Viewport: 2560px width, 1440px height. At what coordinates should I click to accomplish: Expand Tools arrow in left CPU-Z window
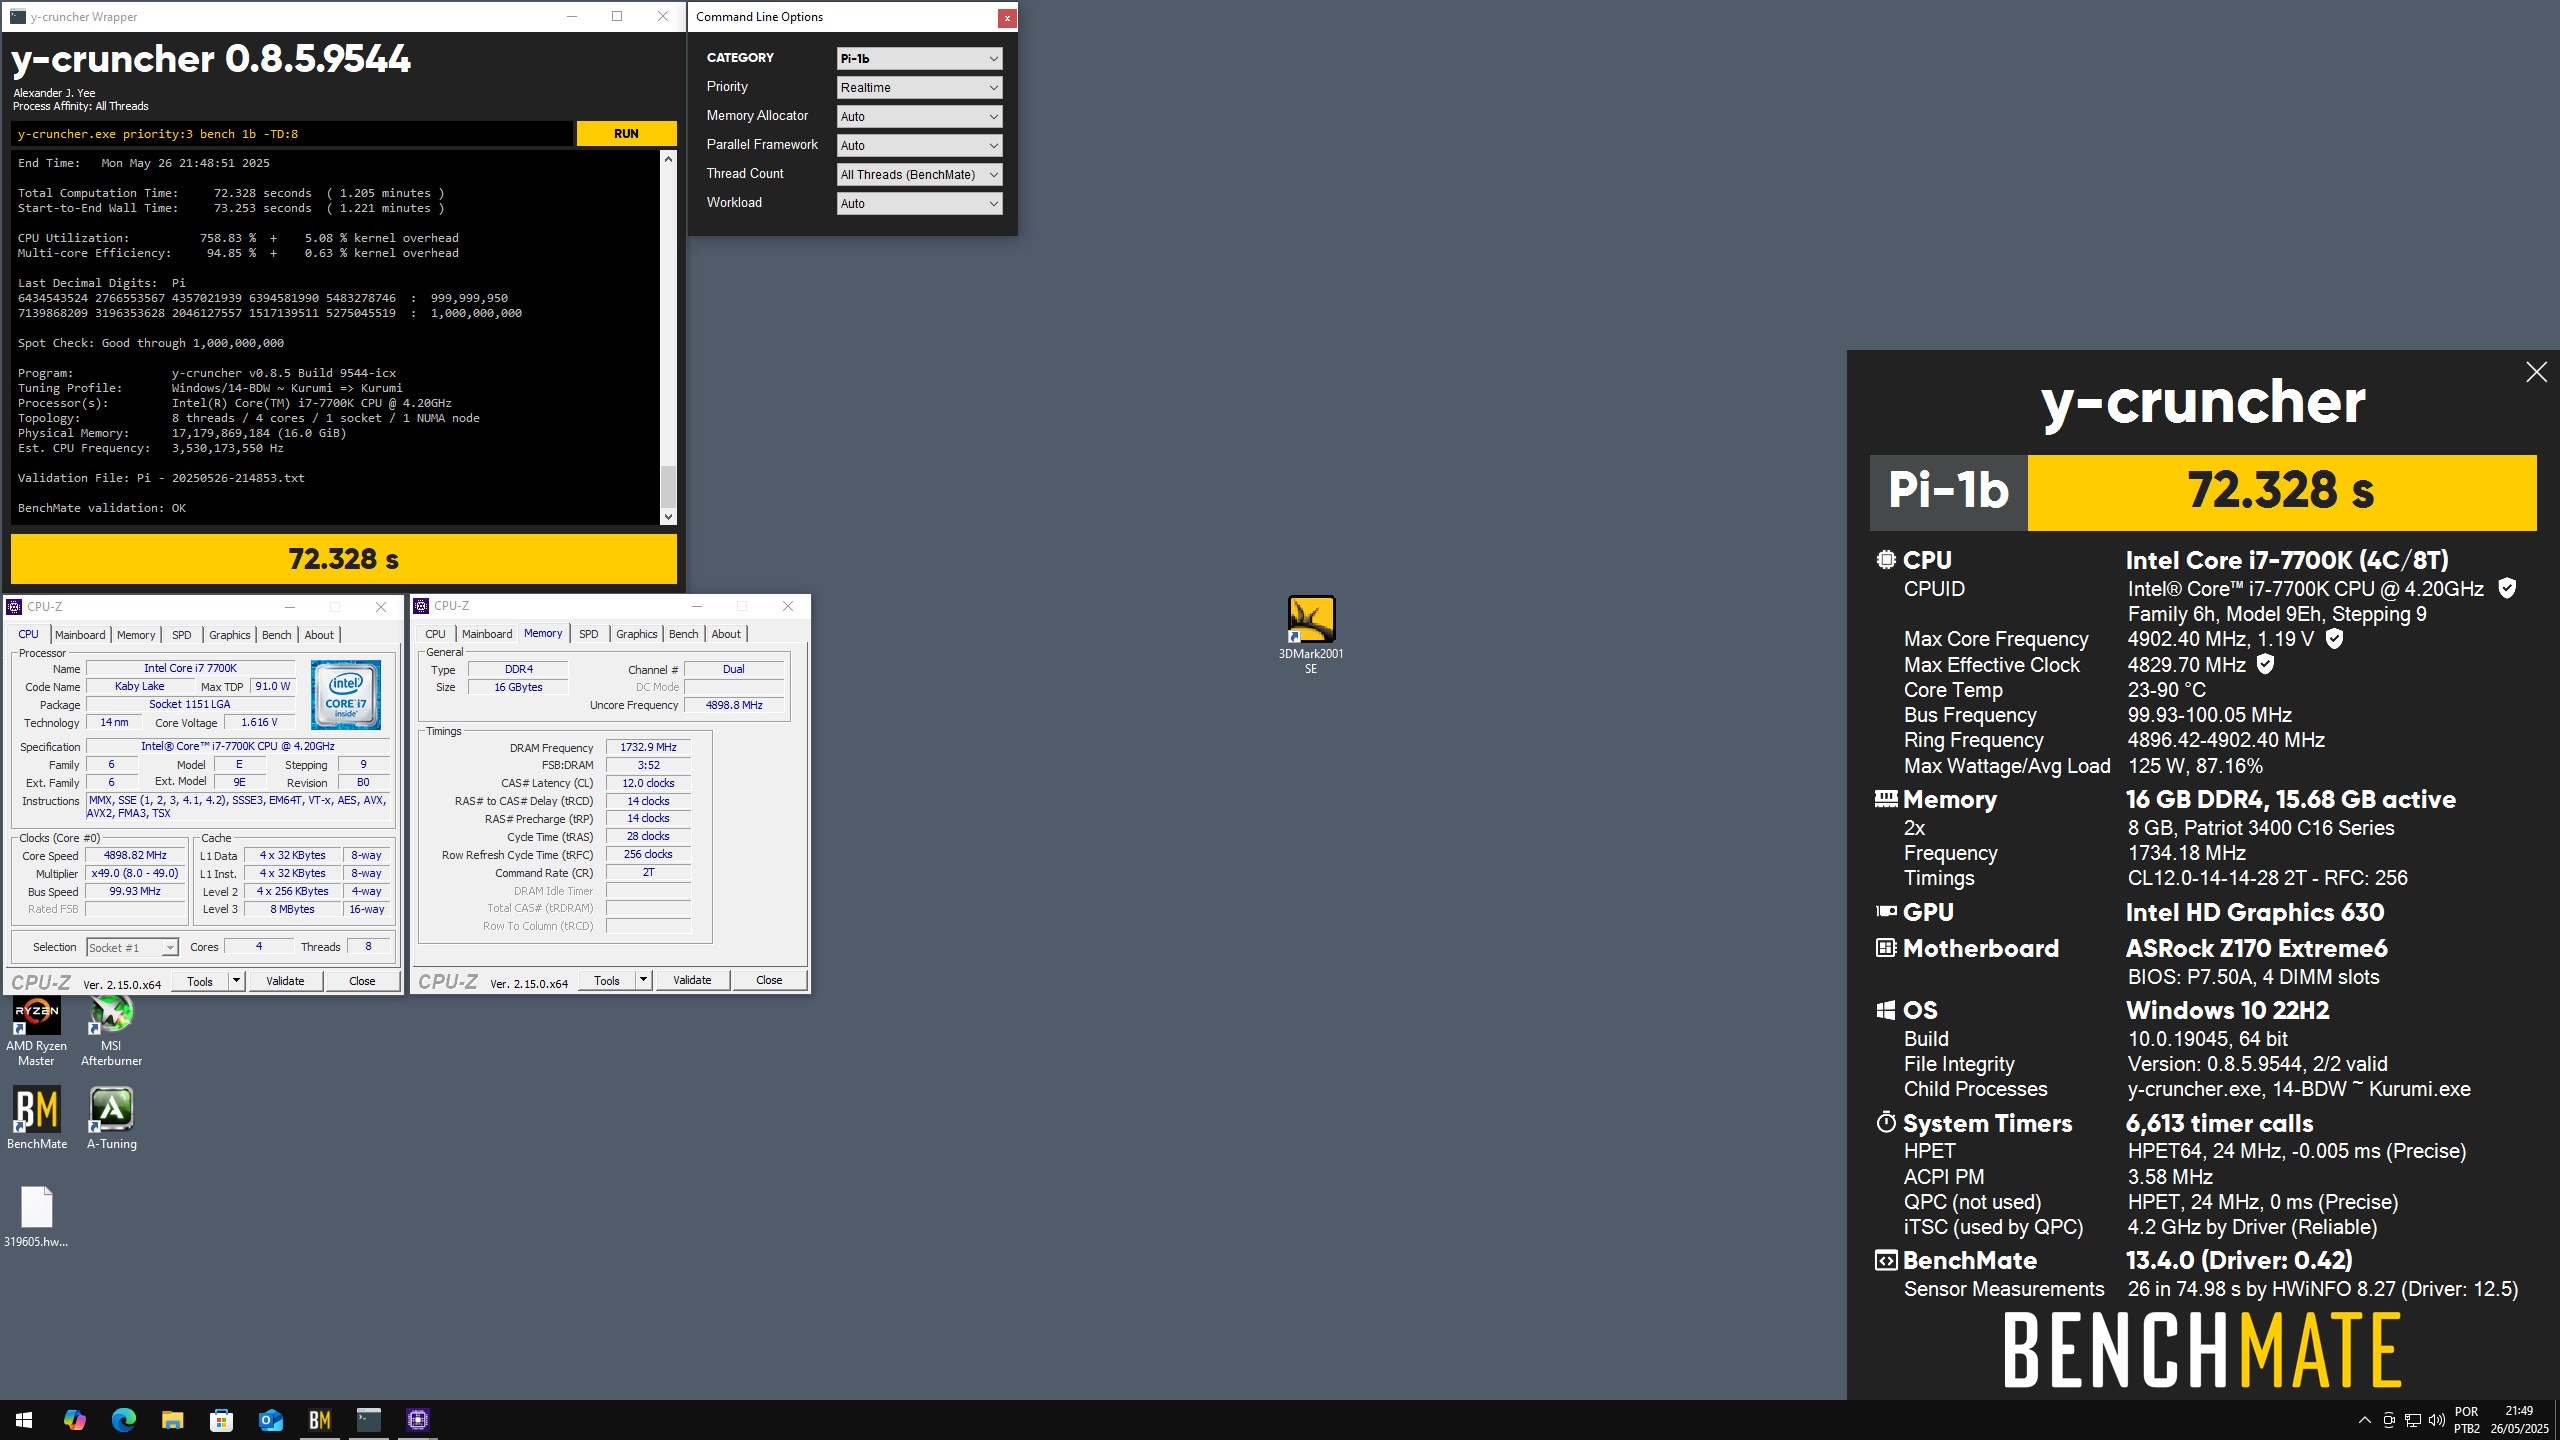point(236,981)
